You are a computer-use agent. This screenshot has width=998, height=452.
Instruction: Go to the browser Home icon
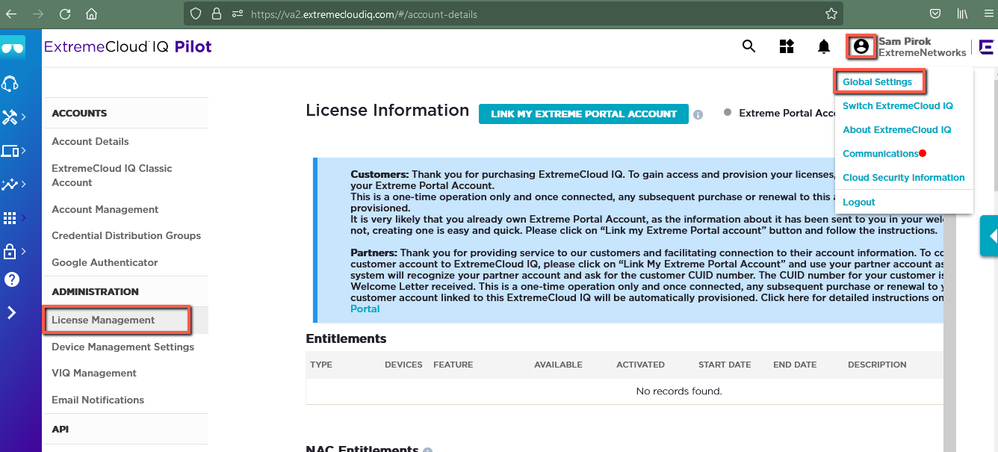pyautogui.click(x=92, y=13)
